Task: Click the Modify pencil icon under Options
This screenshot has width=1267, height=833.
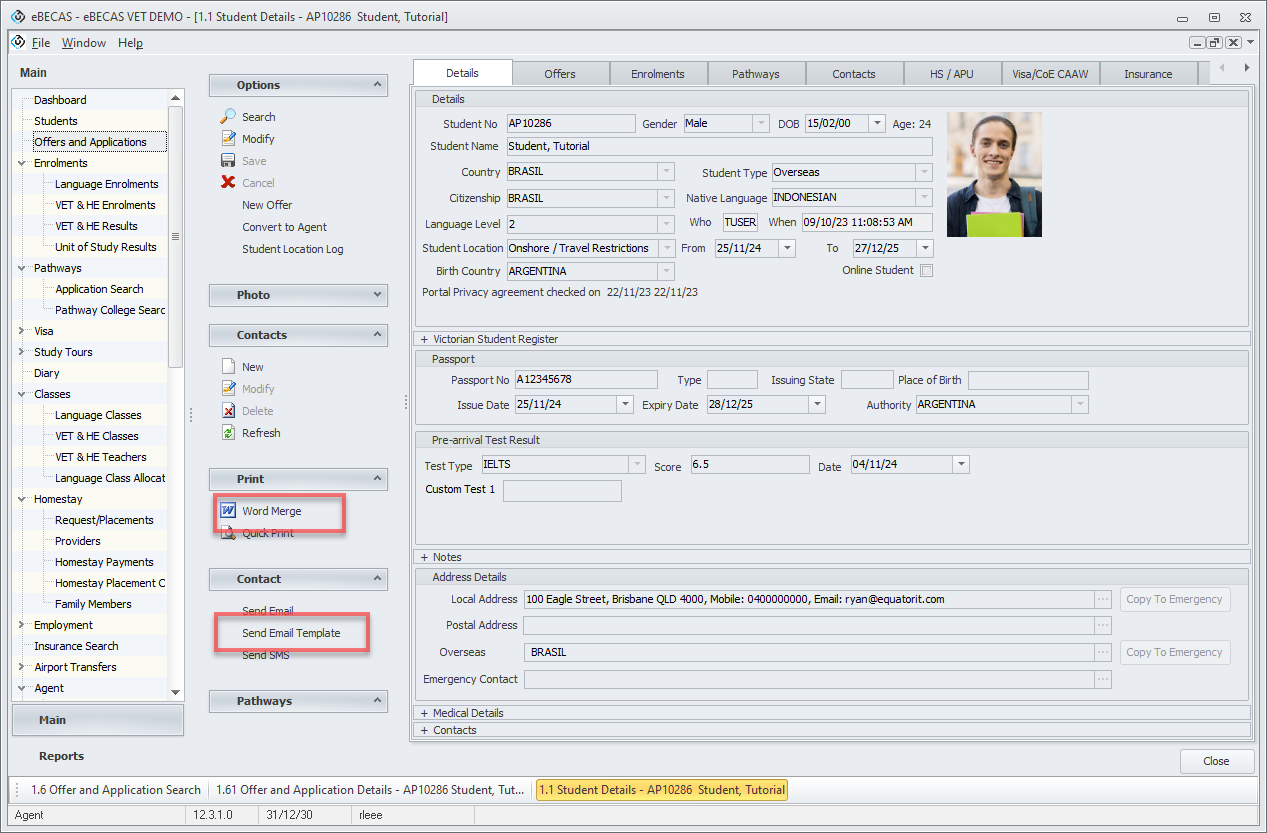Action: pyautogui.click(x=228, y=139)
